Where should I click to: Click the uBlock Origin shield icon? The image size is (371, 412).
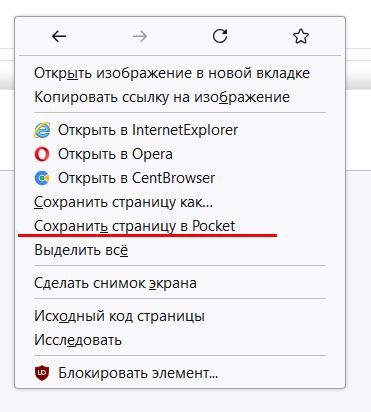(42, 373)
